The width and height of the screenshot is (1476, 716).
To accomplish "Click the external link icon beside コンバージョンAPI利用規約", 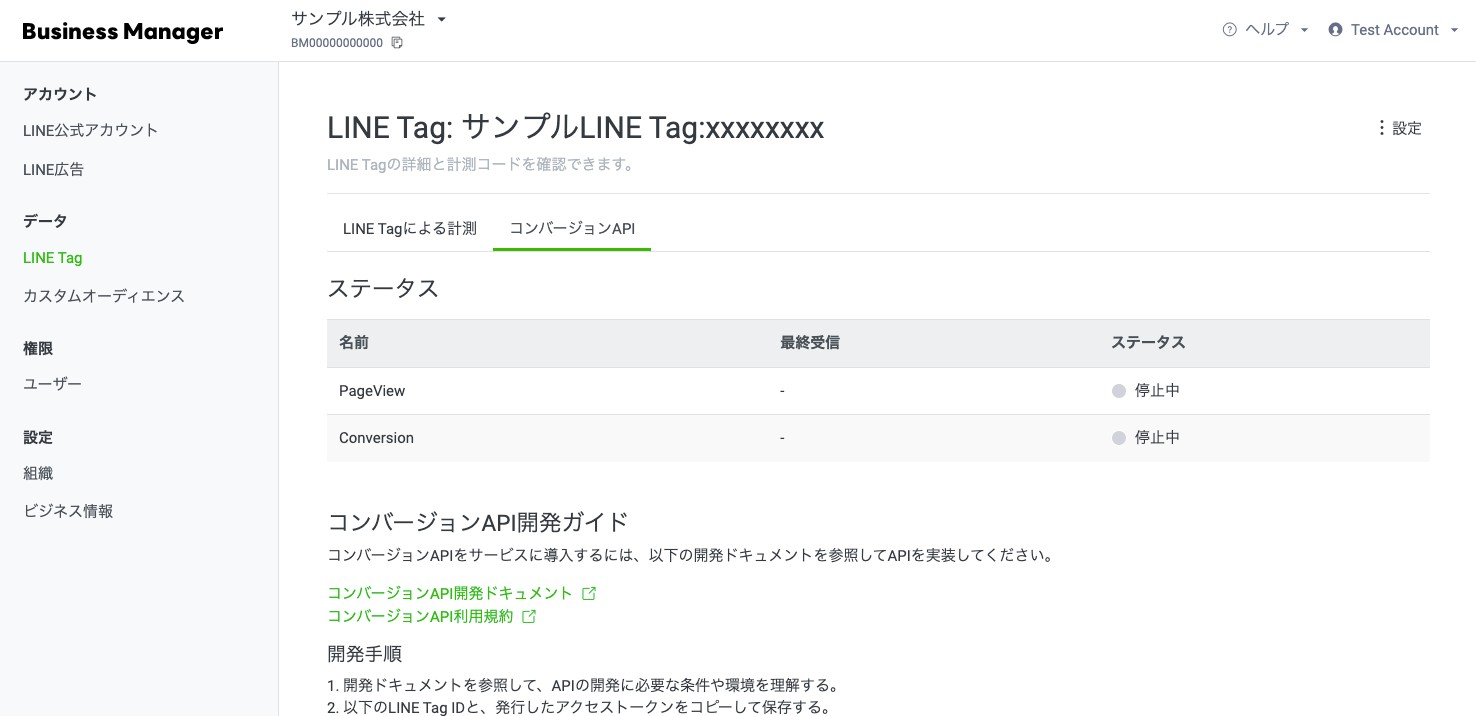I will 531,616.
